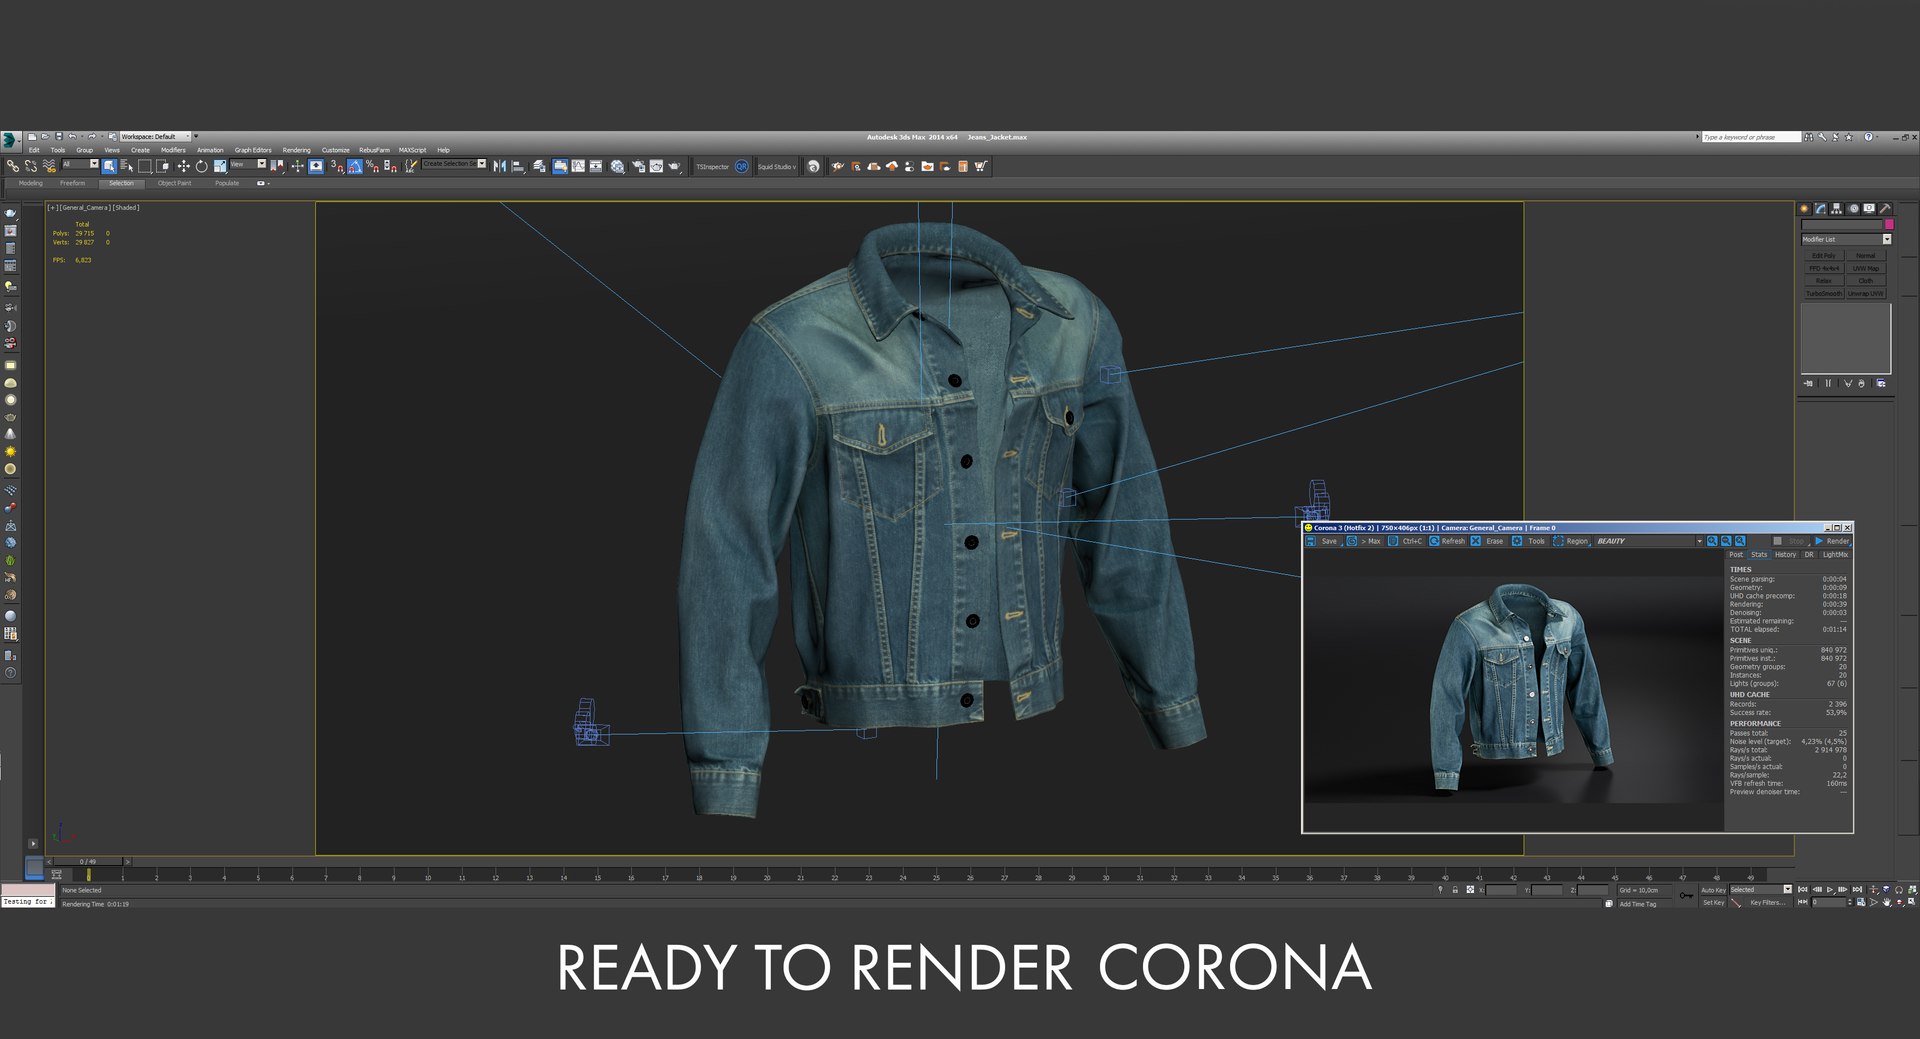Click the Bind to Space Warp icon
Viewport: 1920px width, 1039px height.
point(49,166)
